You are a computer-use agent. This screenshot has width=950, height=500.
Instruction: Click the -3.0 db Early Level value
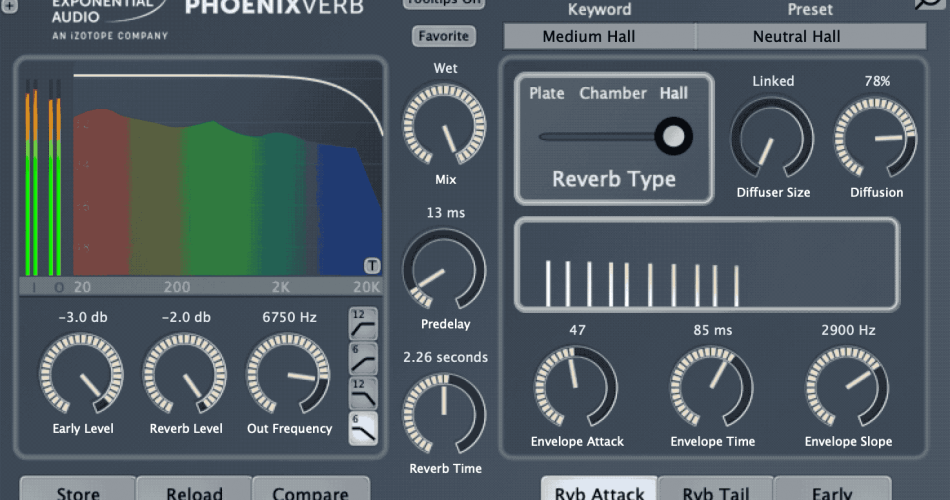tap(83, 318)
